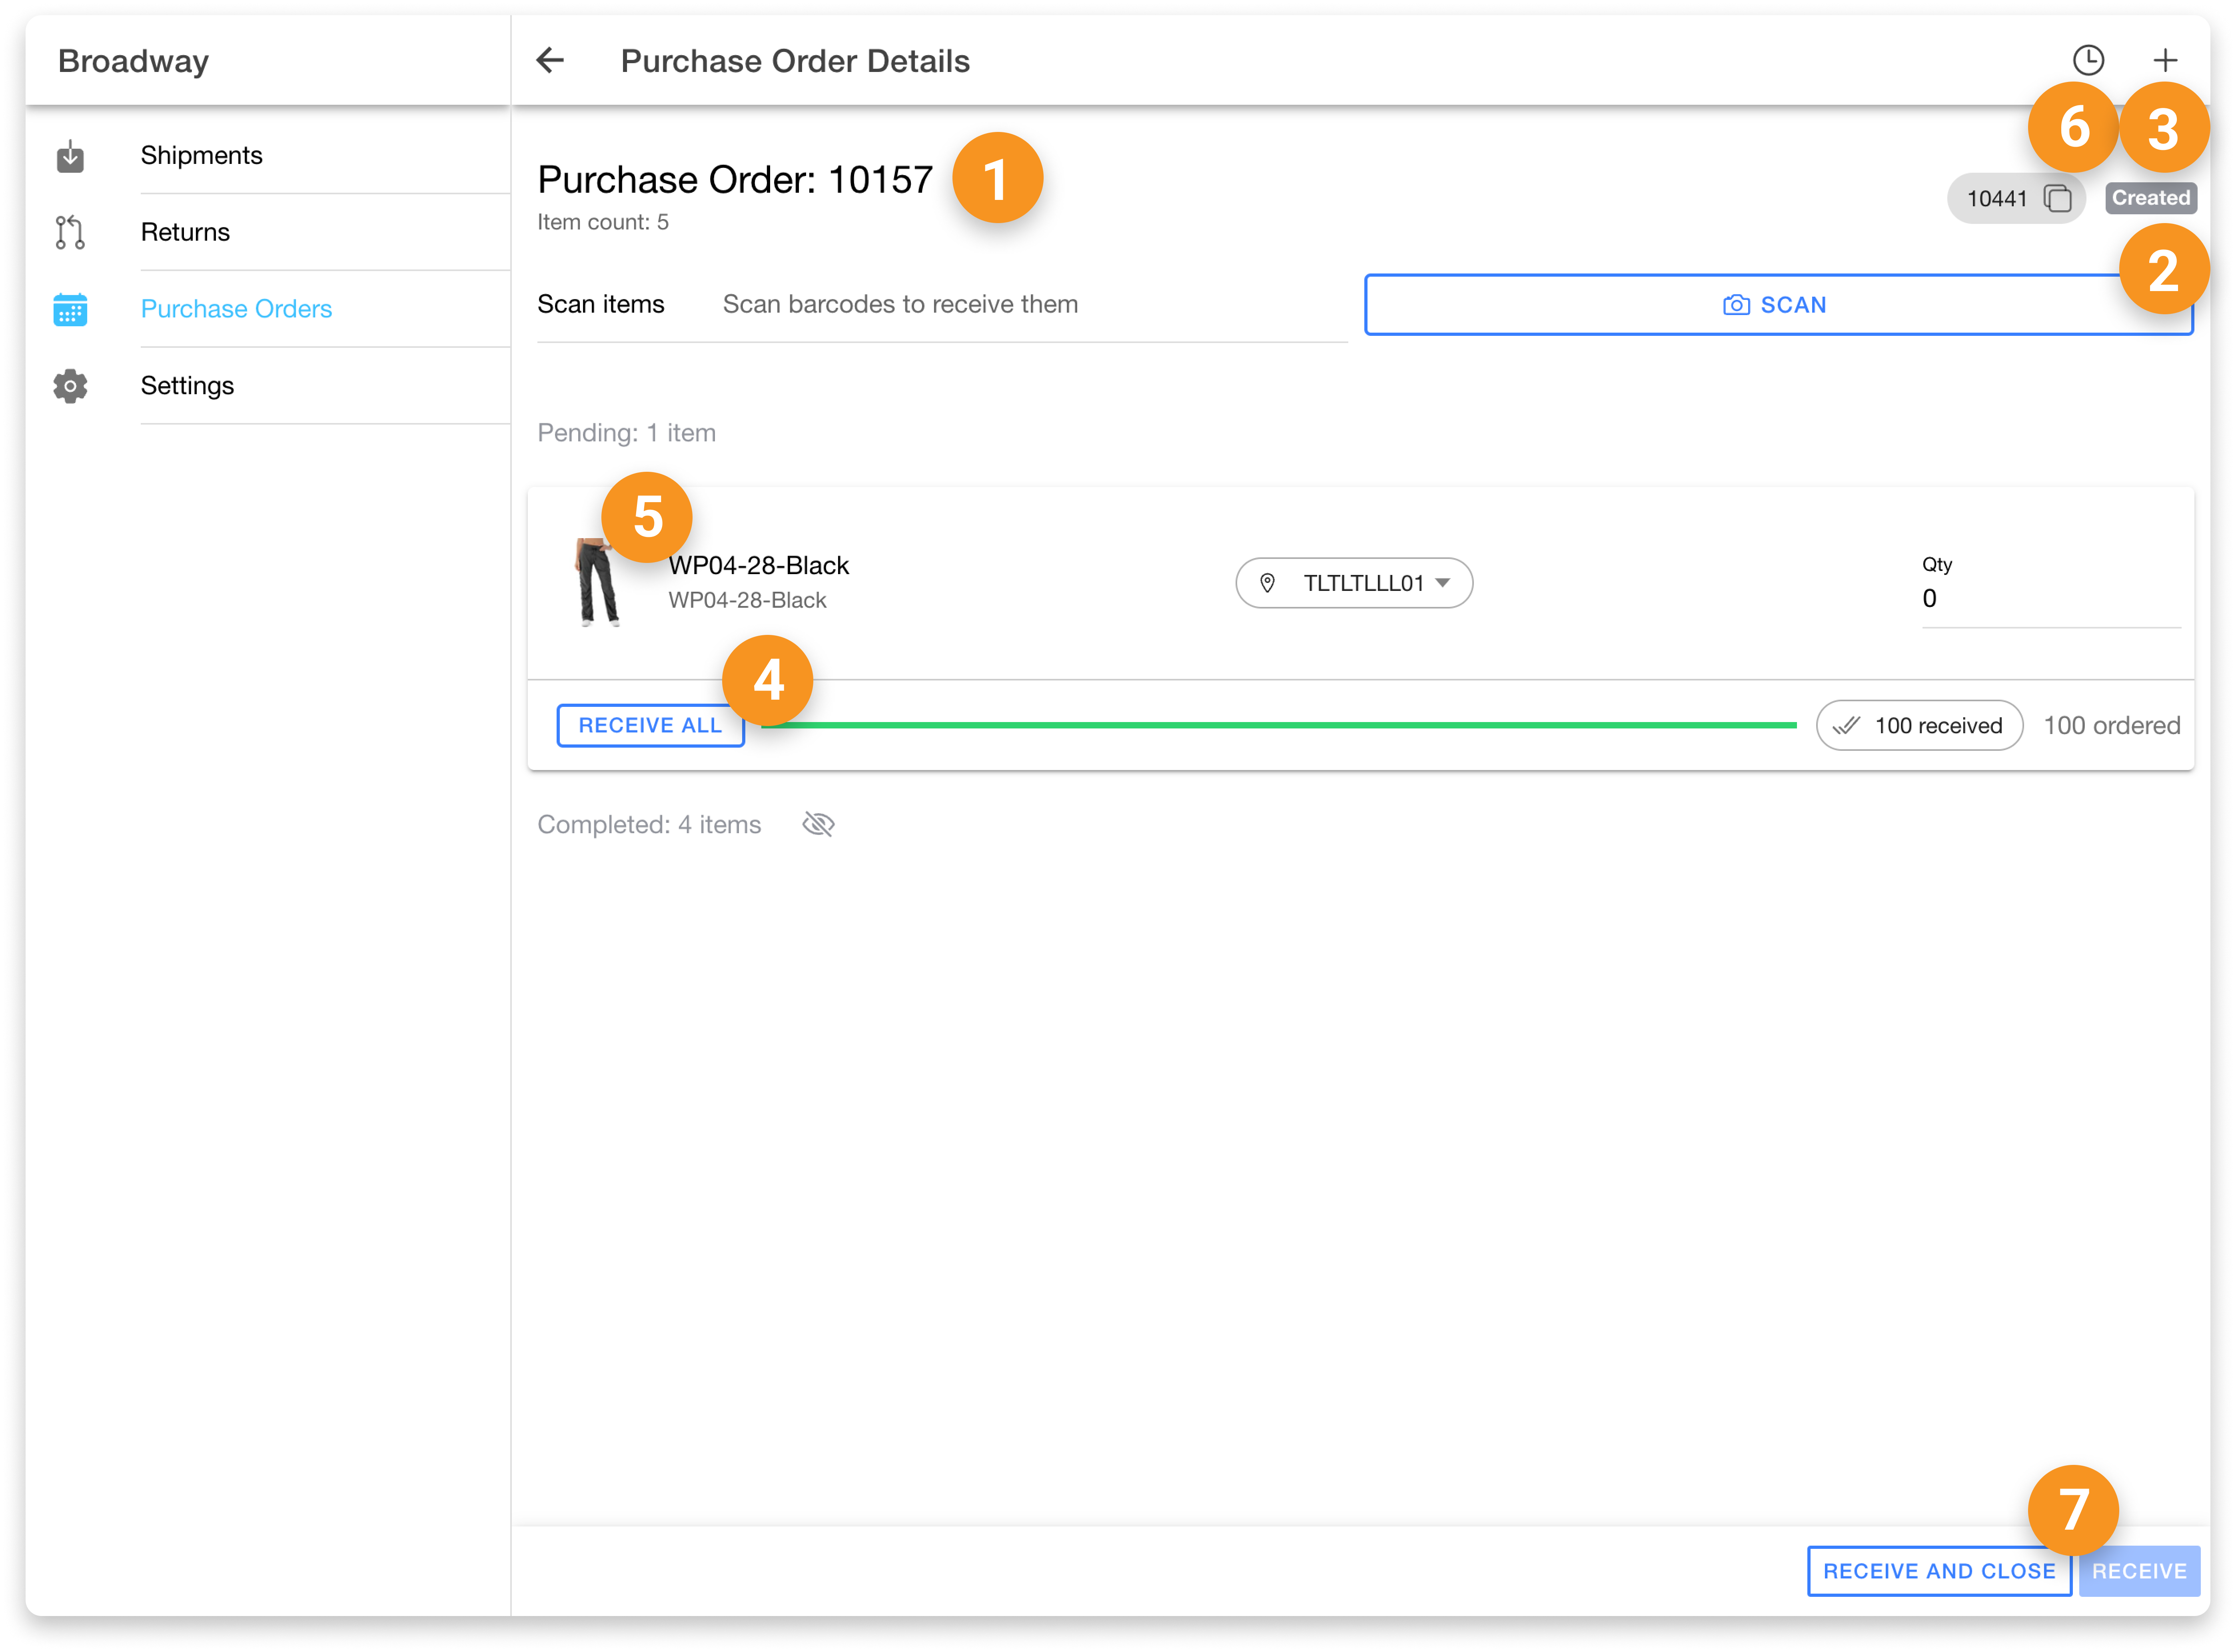Click the Purchase Orders calendar icon
Screen dimensions: 2236x1652
click(70, 309)
